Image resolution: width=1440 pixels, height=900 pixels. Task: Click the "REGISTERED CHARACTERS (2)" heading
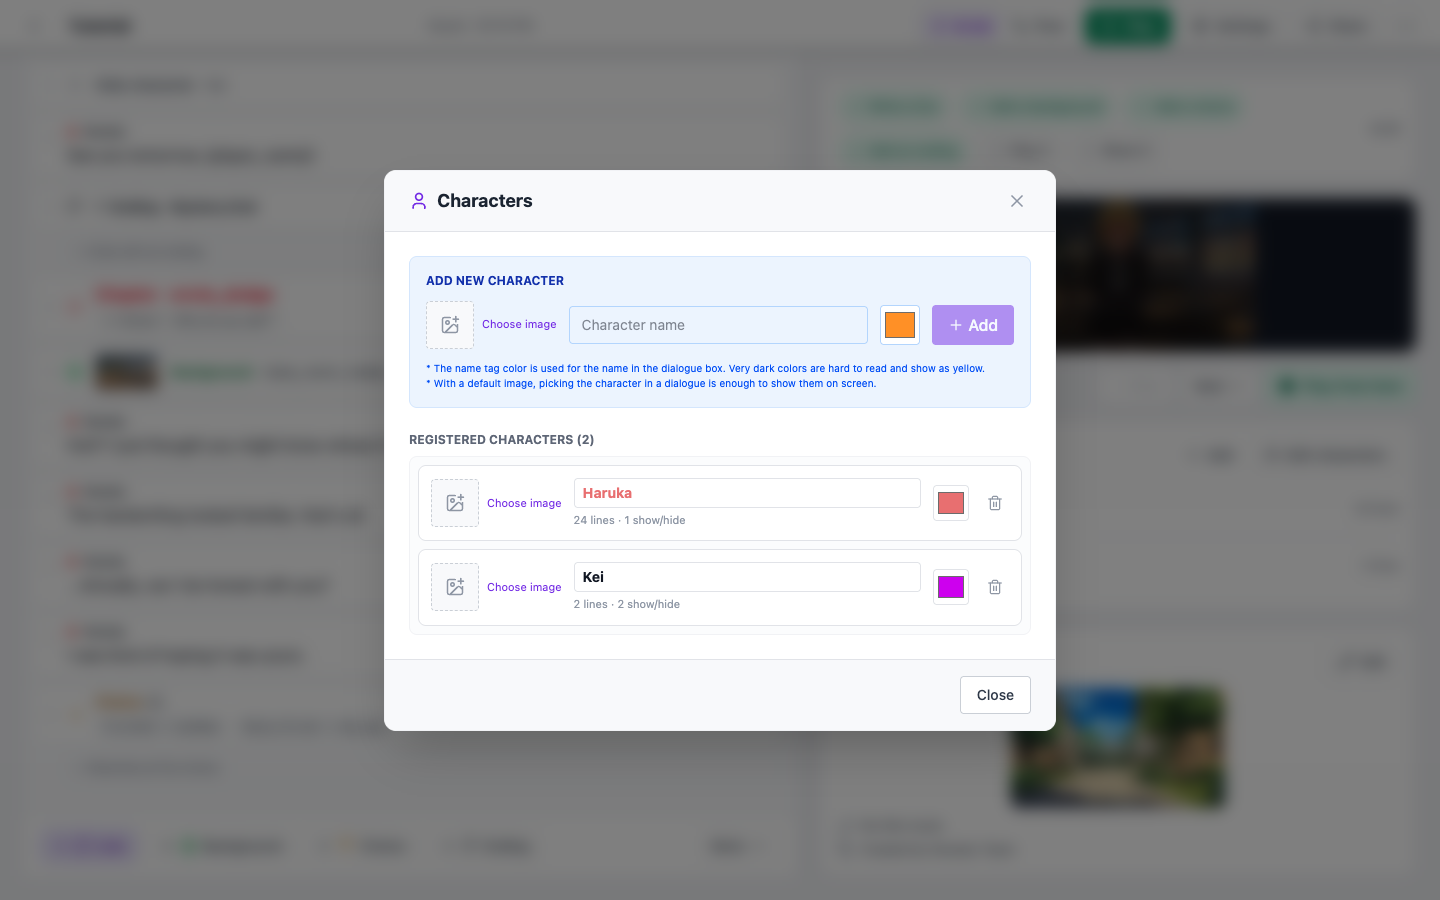click(501, 440)
